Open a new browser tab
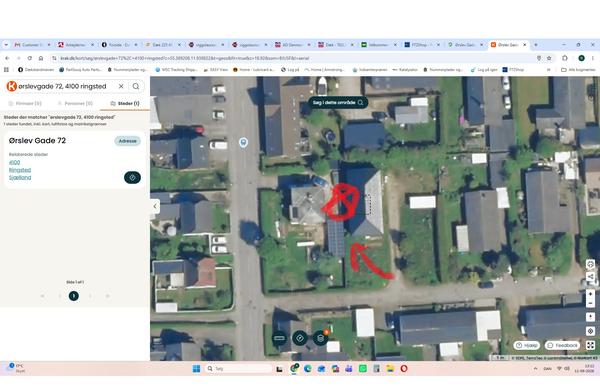600x386 pixels. point(536,45)
